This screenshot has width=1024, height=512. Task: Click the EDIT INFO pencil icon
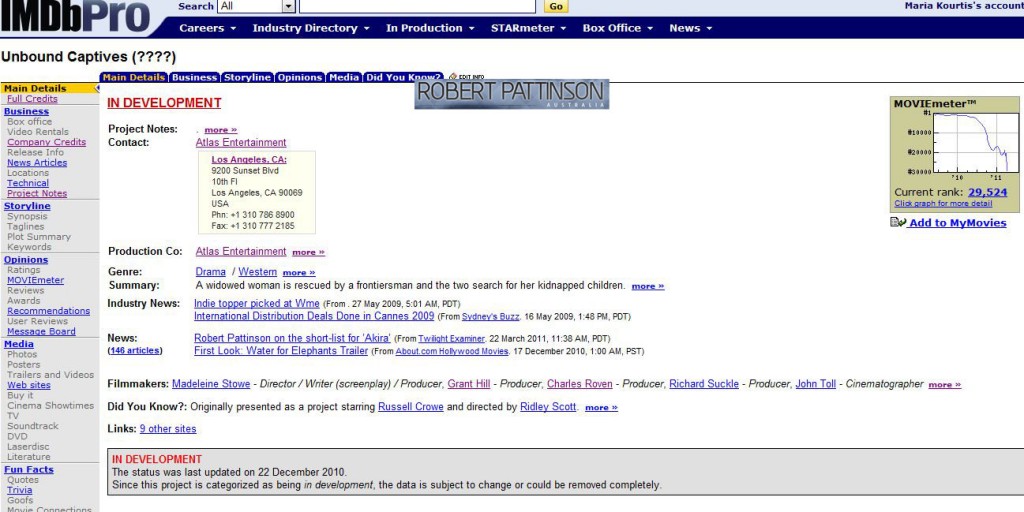454,76
